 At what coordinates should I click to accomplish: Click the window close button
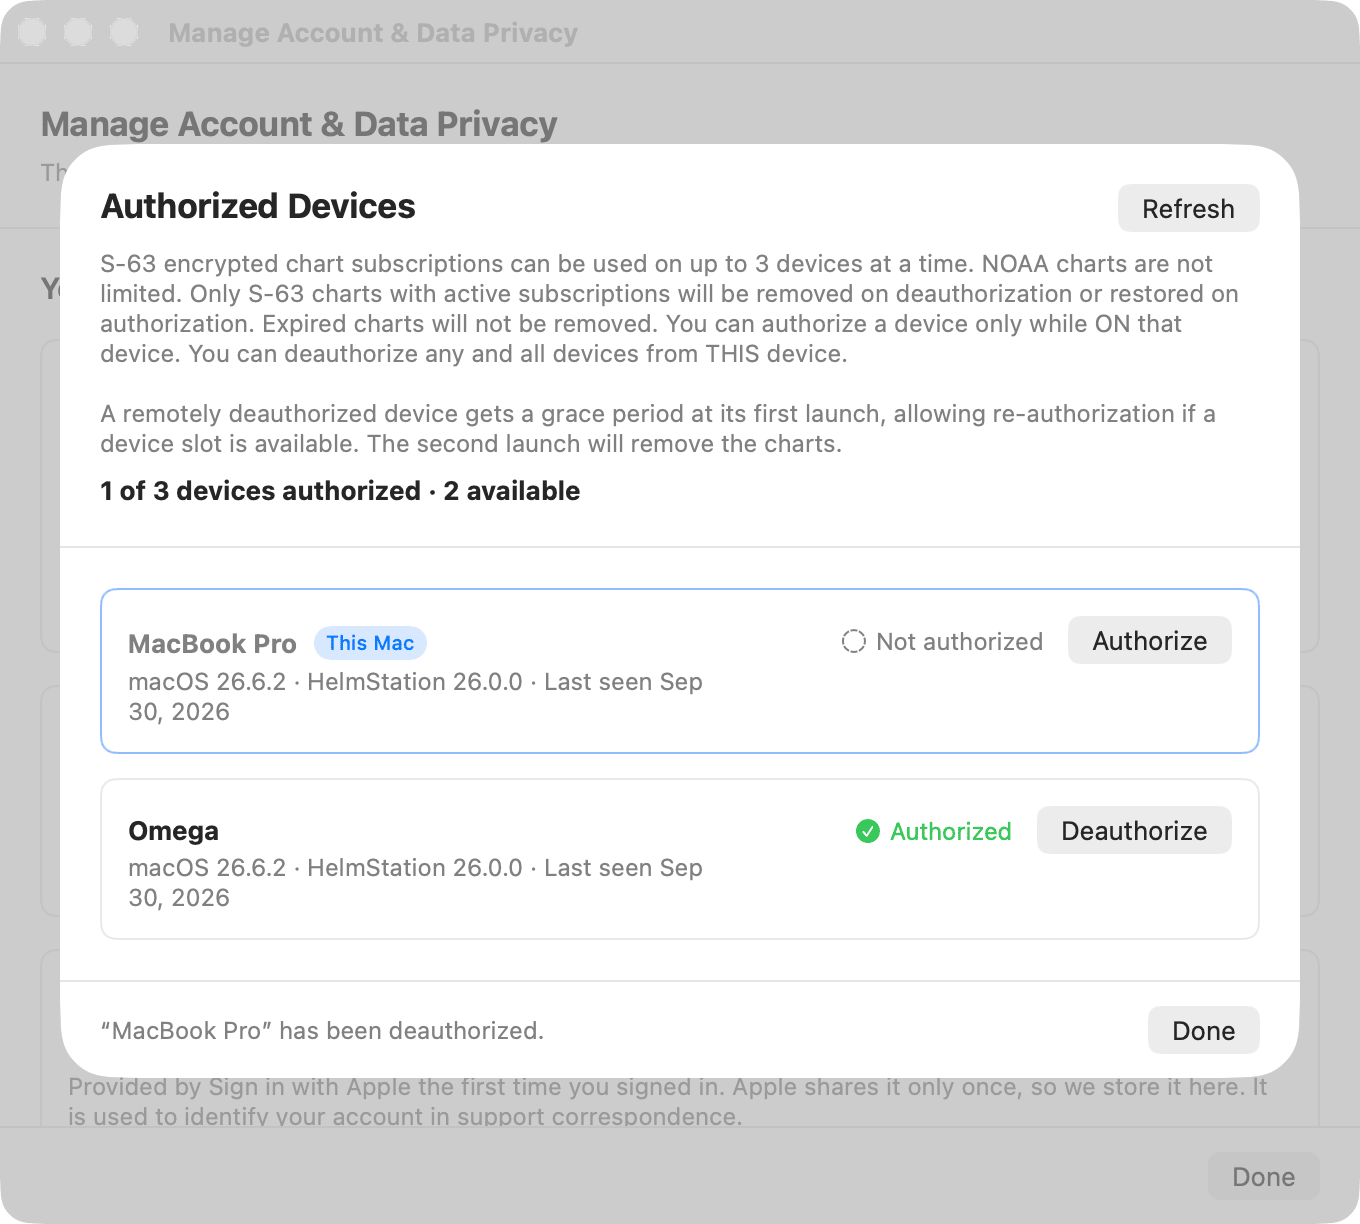click(32, 32)
